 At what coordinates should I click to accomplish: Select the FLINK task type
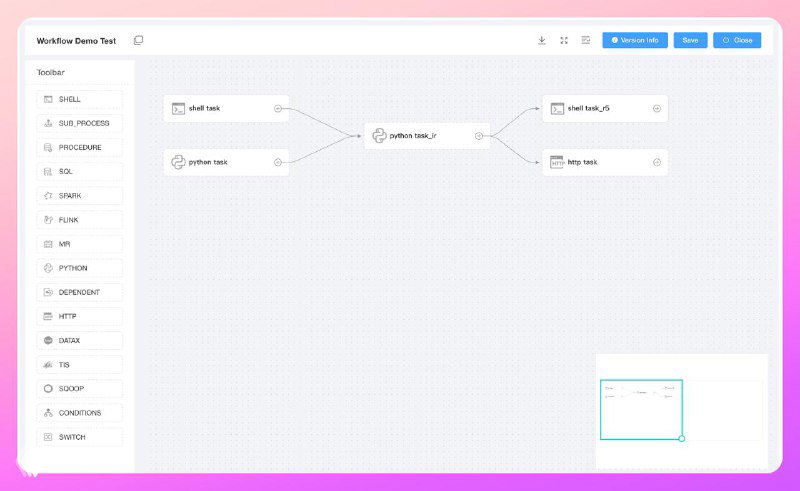[80, 220]
